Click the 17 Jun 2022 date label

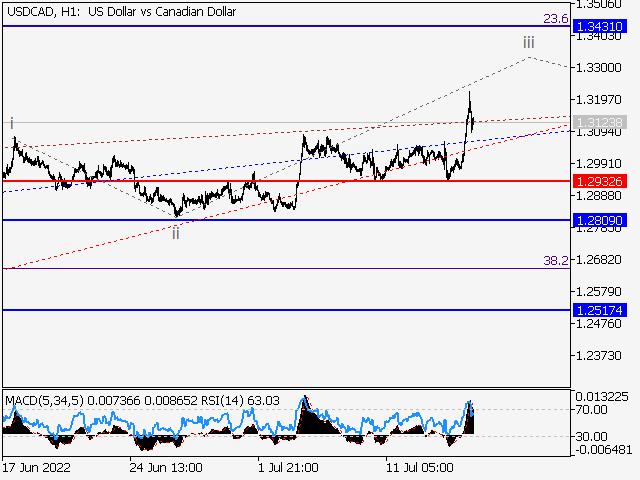(36, 467)
